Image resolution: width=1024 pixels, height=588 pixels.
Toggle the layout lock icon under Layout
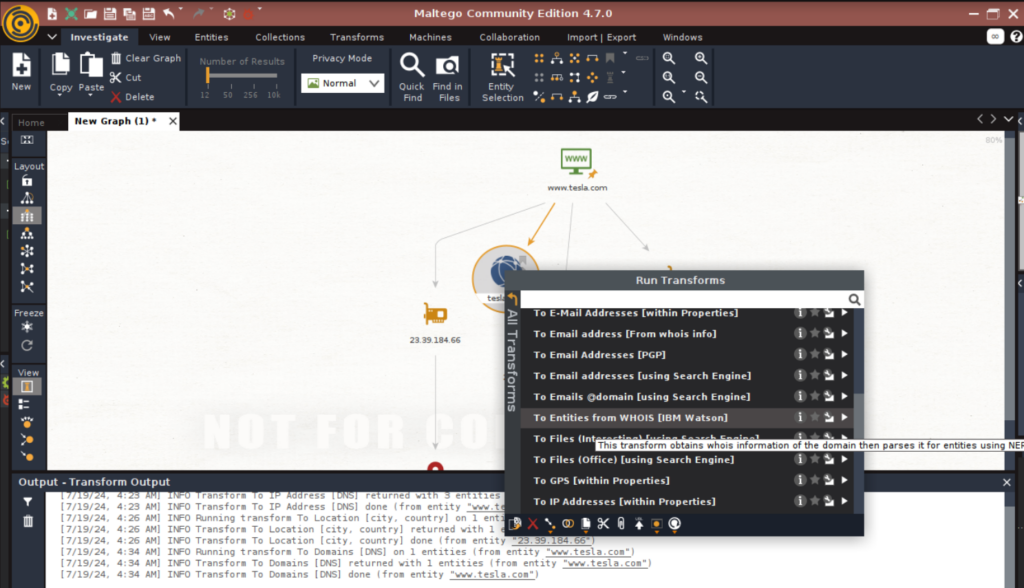coord(27,181)
